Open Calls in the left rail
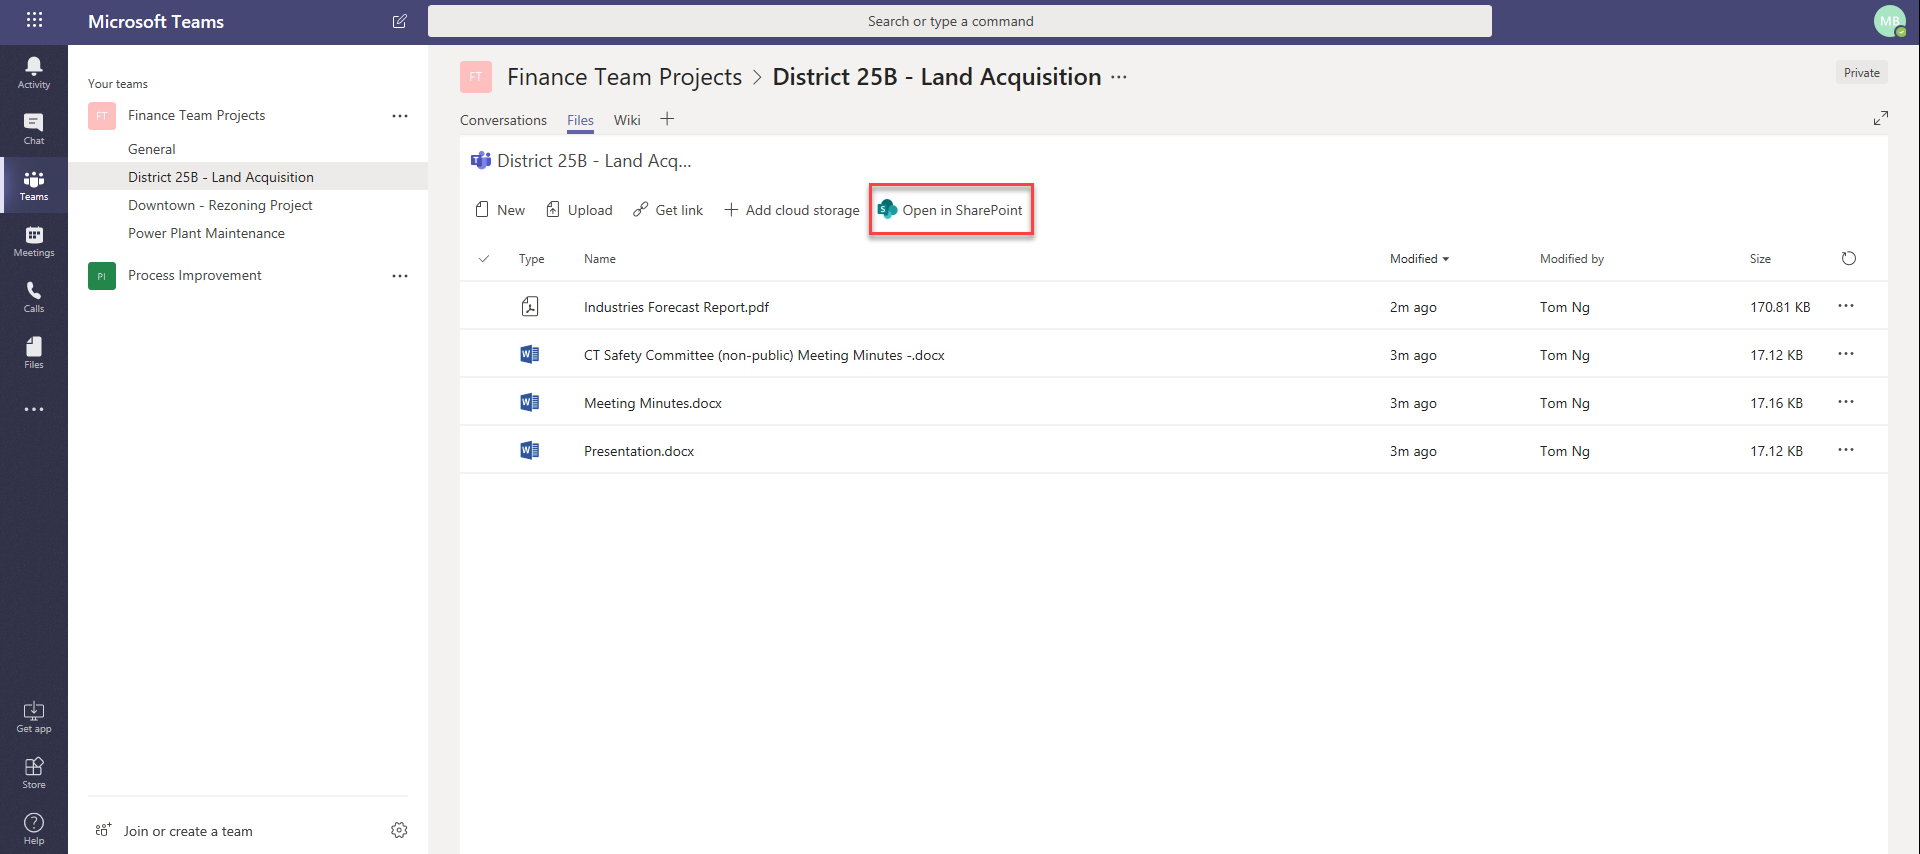This screenshot has height=854, width=1920. (34, 297)
